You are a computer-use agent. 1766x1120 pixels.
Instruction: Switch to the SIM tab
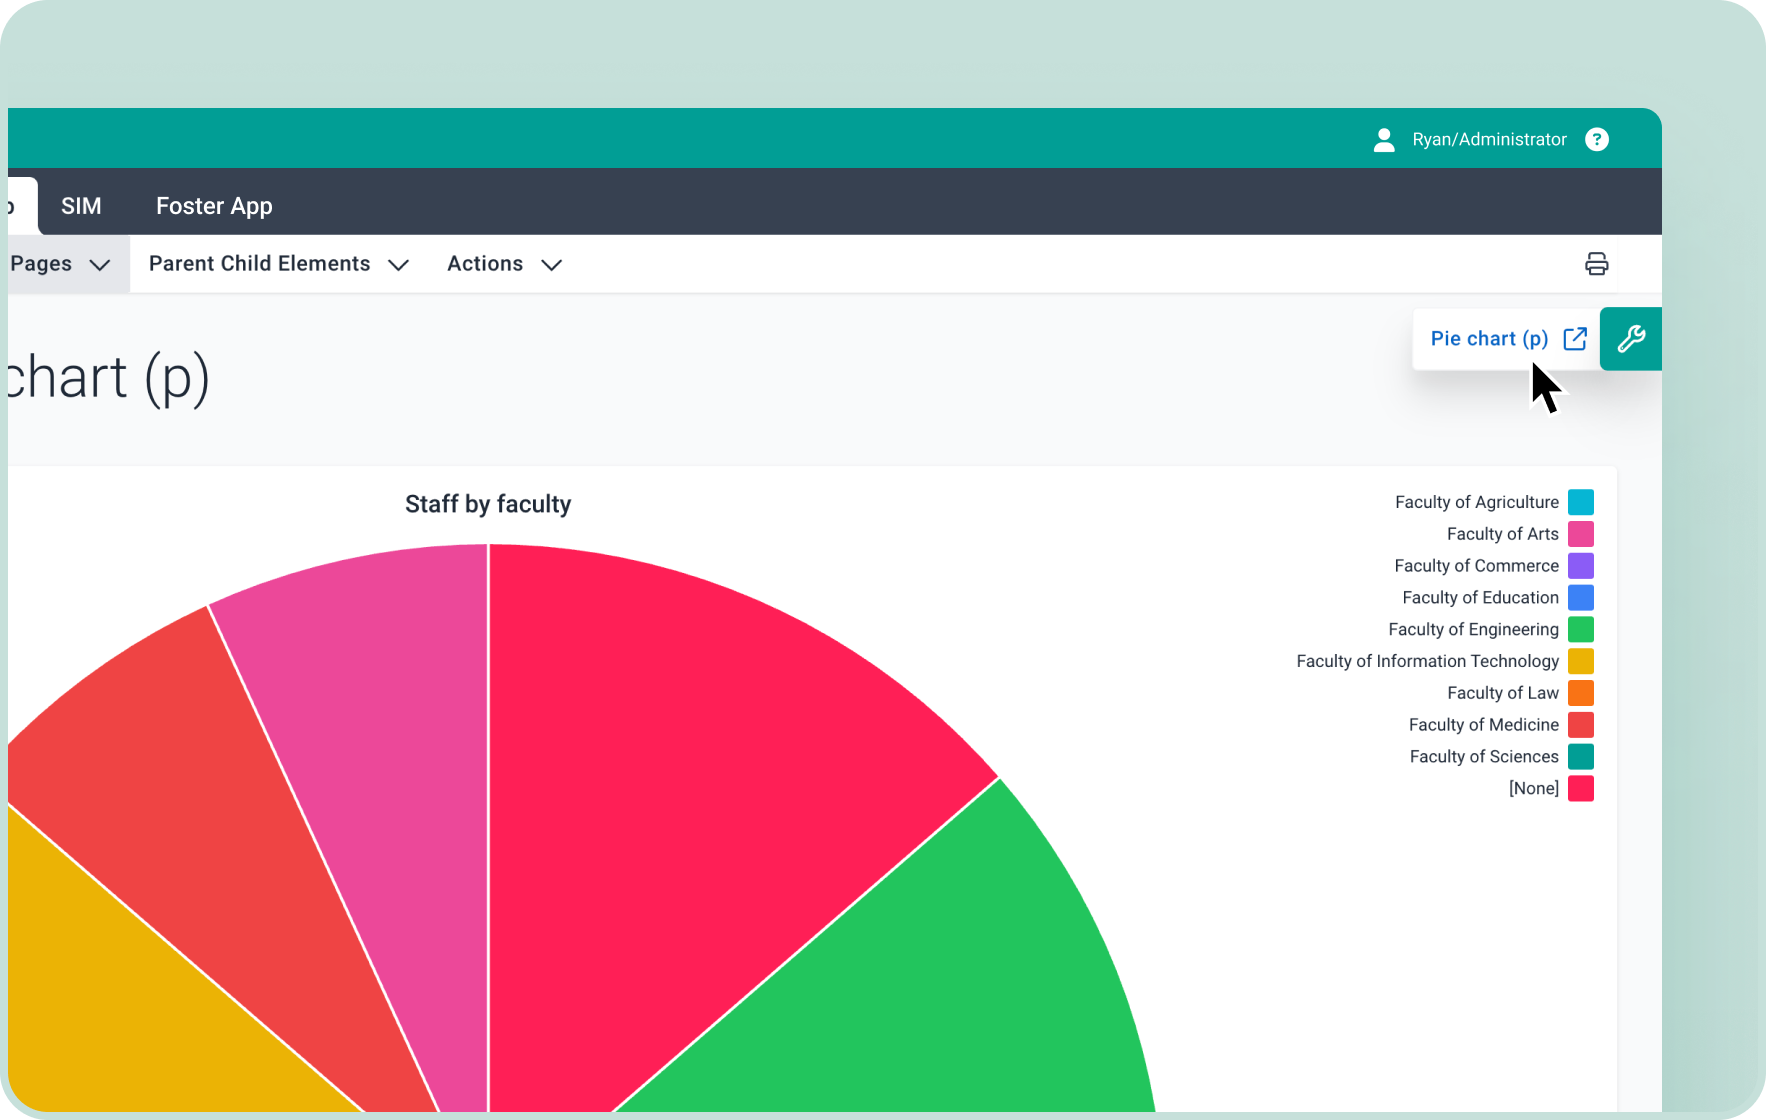pyautogui.click(x=81, y=206)
